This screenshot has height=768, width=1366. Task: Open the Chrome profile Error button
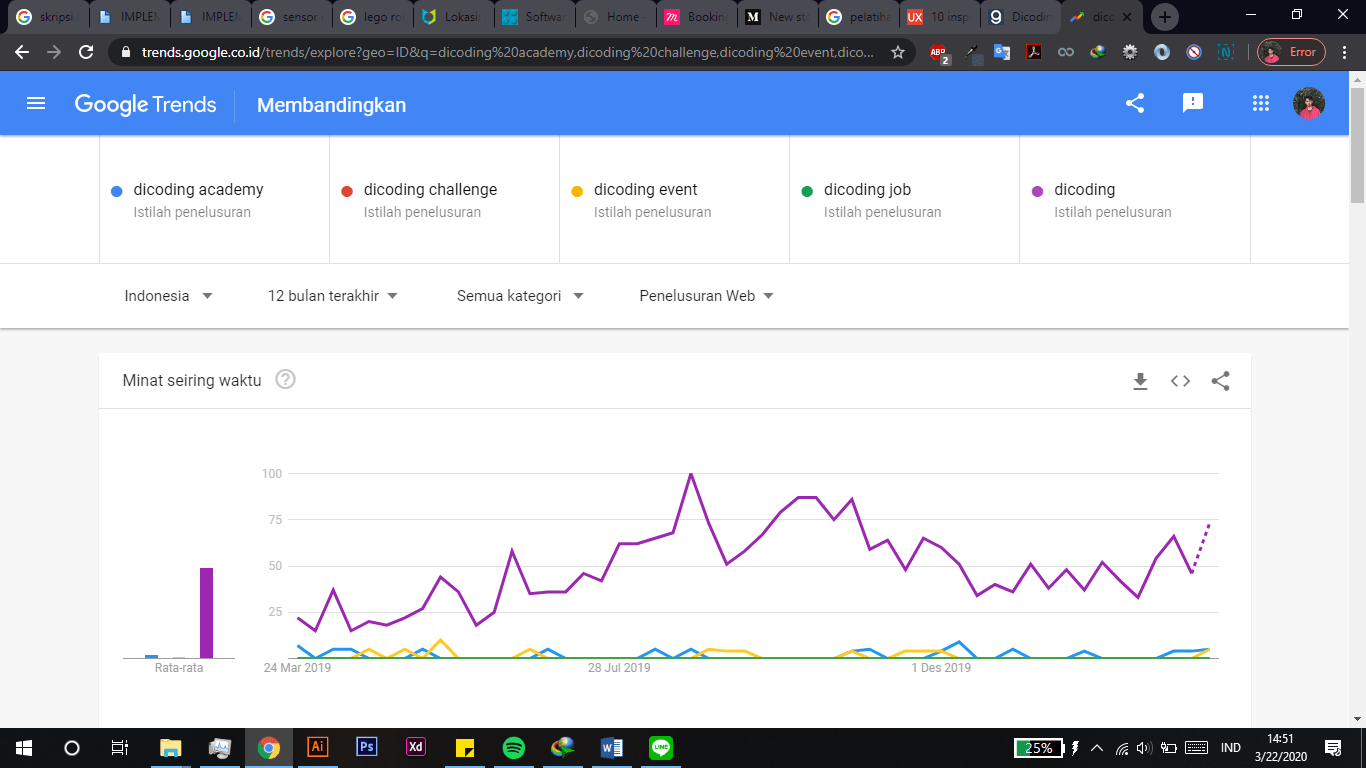coord(1291,52)
